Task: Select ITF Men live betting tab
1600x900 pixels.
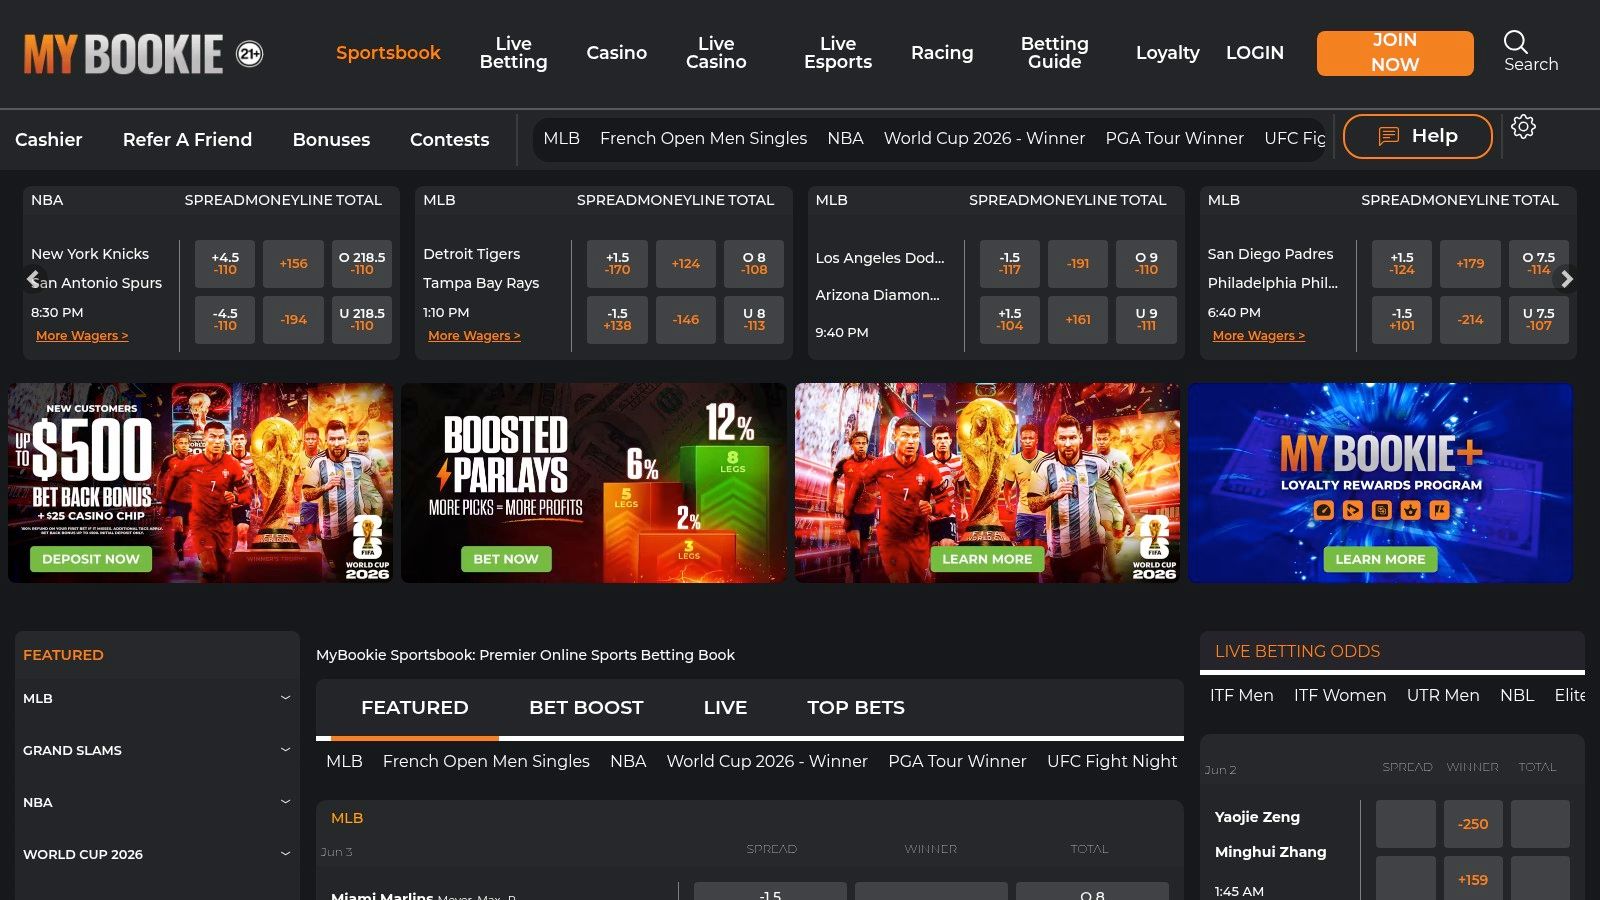Action: 1241,695
